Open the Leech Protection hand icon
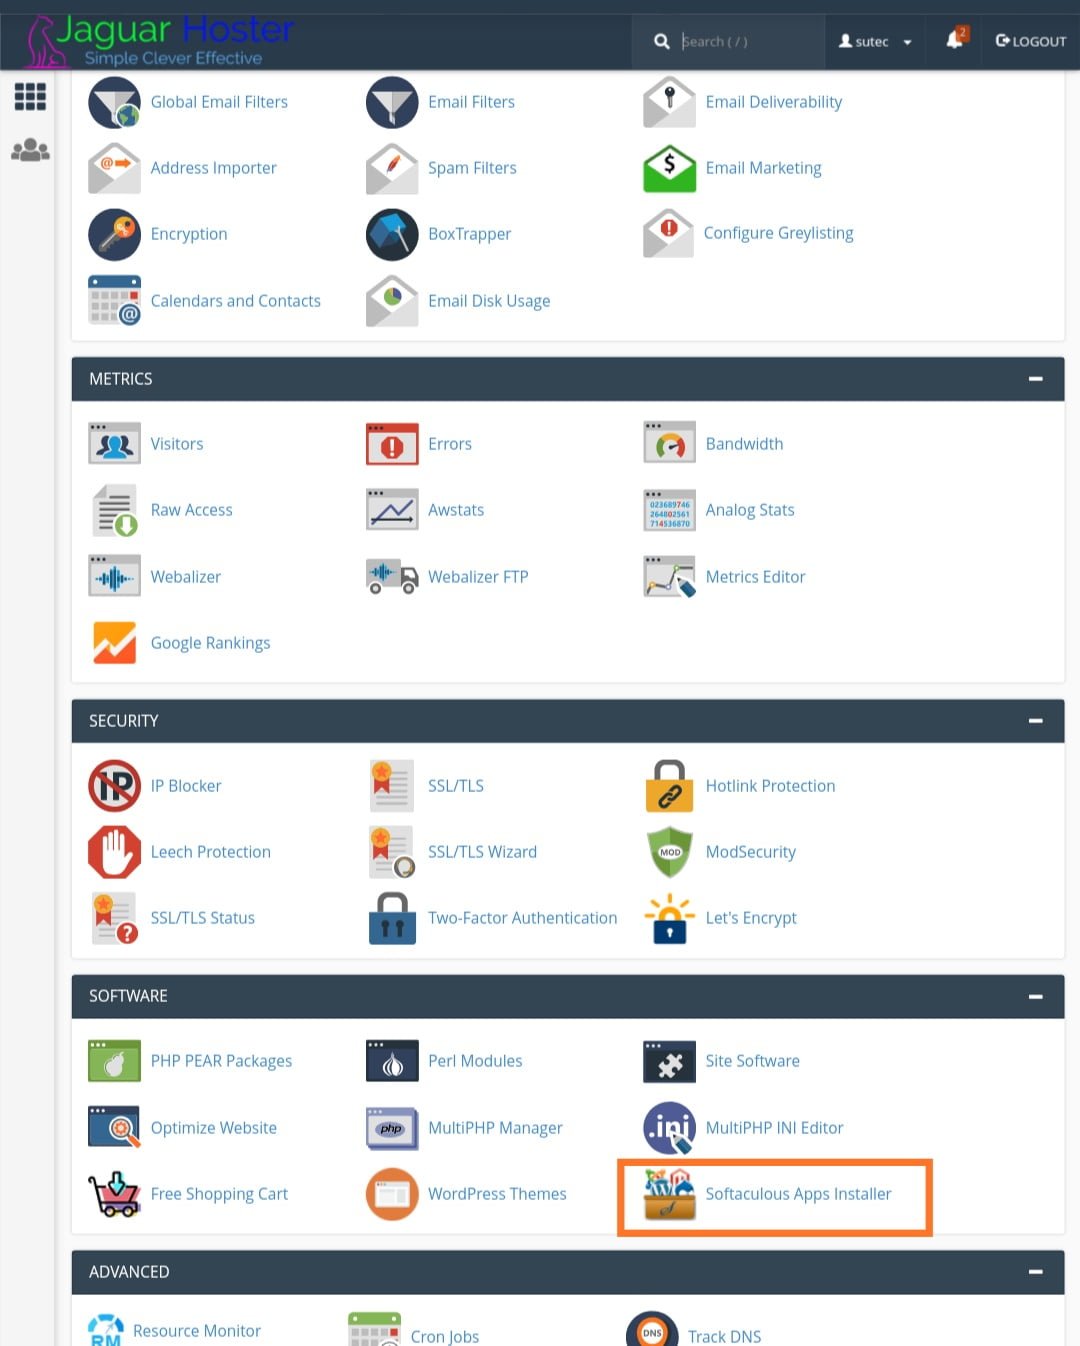 pos(114,852)
